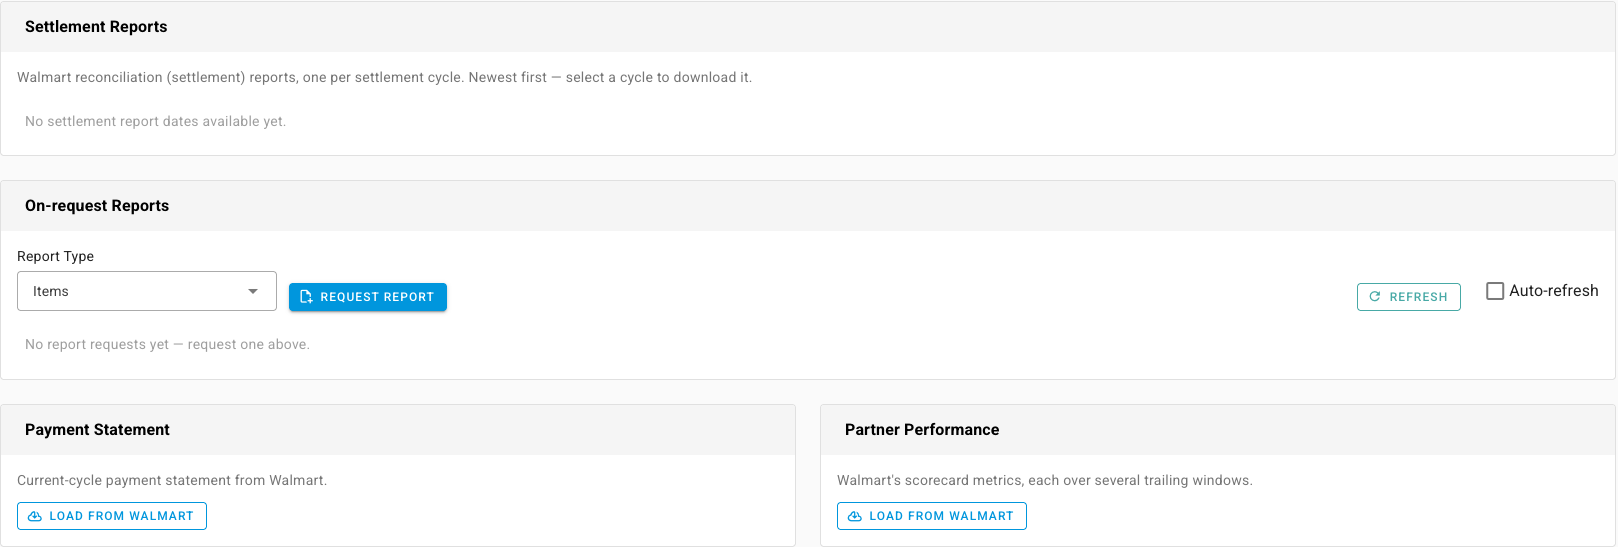
Task: Click the 'No settlement report dates available yet.' text
Action: click(x=155, y=121)
